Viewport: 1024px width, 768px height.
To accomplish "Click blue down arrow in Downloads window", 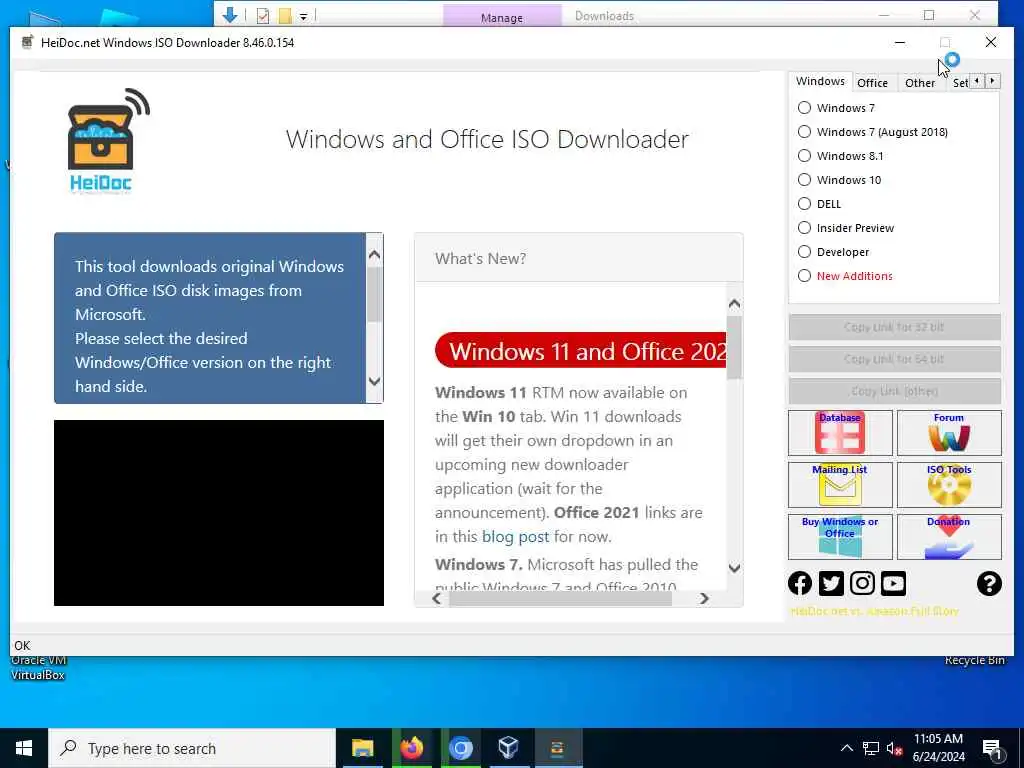I will tap(229, 15).
